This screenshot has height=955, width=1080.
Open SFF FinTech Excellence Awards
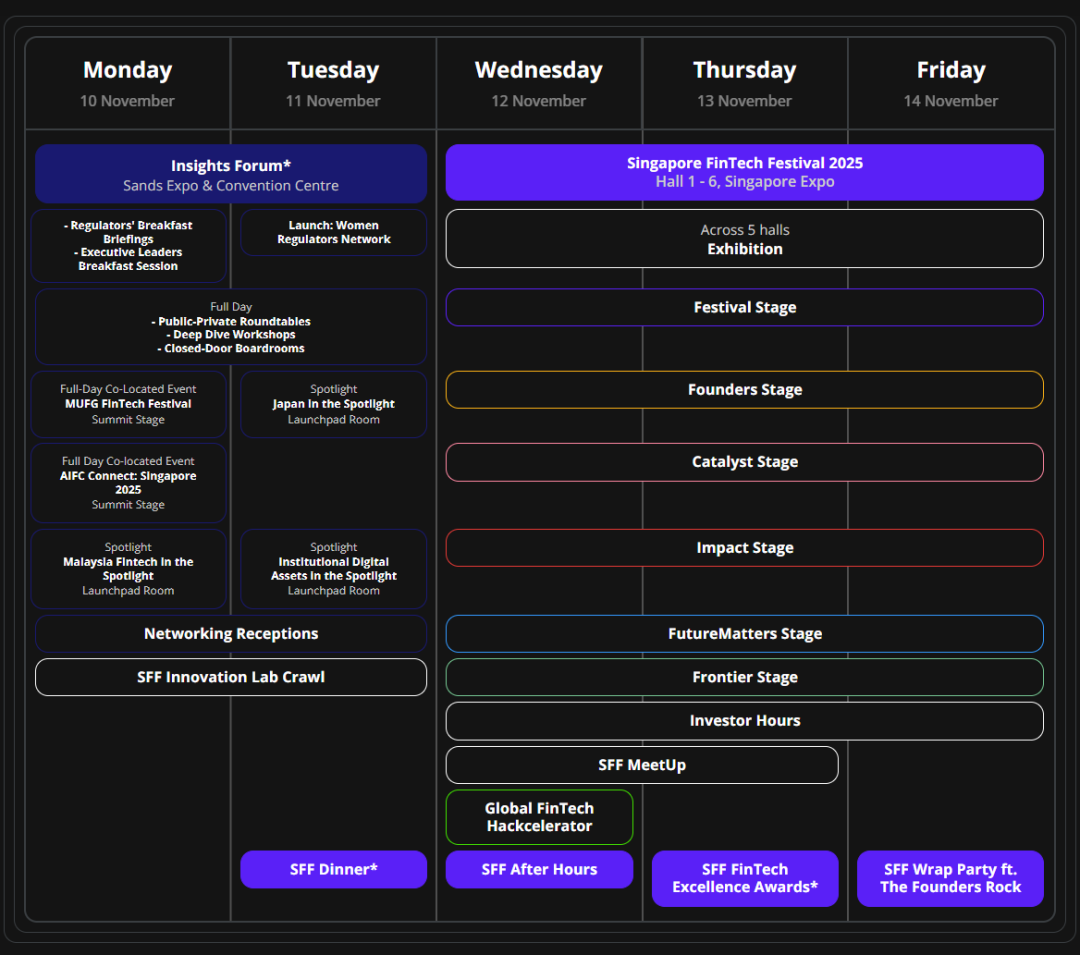[744, 878]
